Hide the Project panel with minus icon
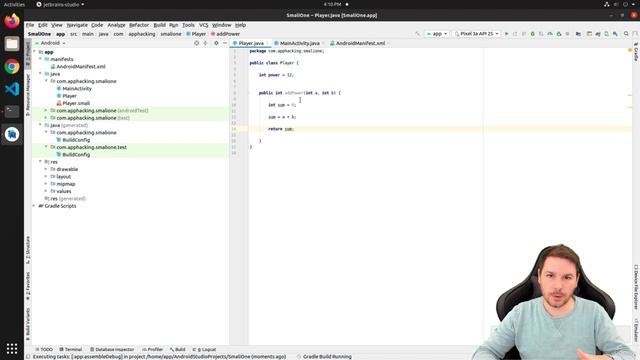 224,43
